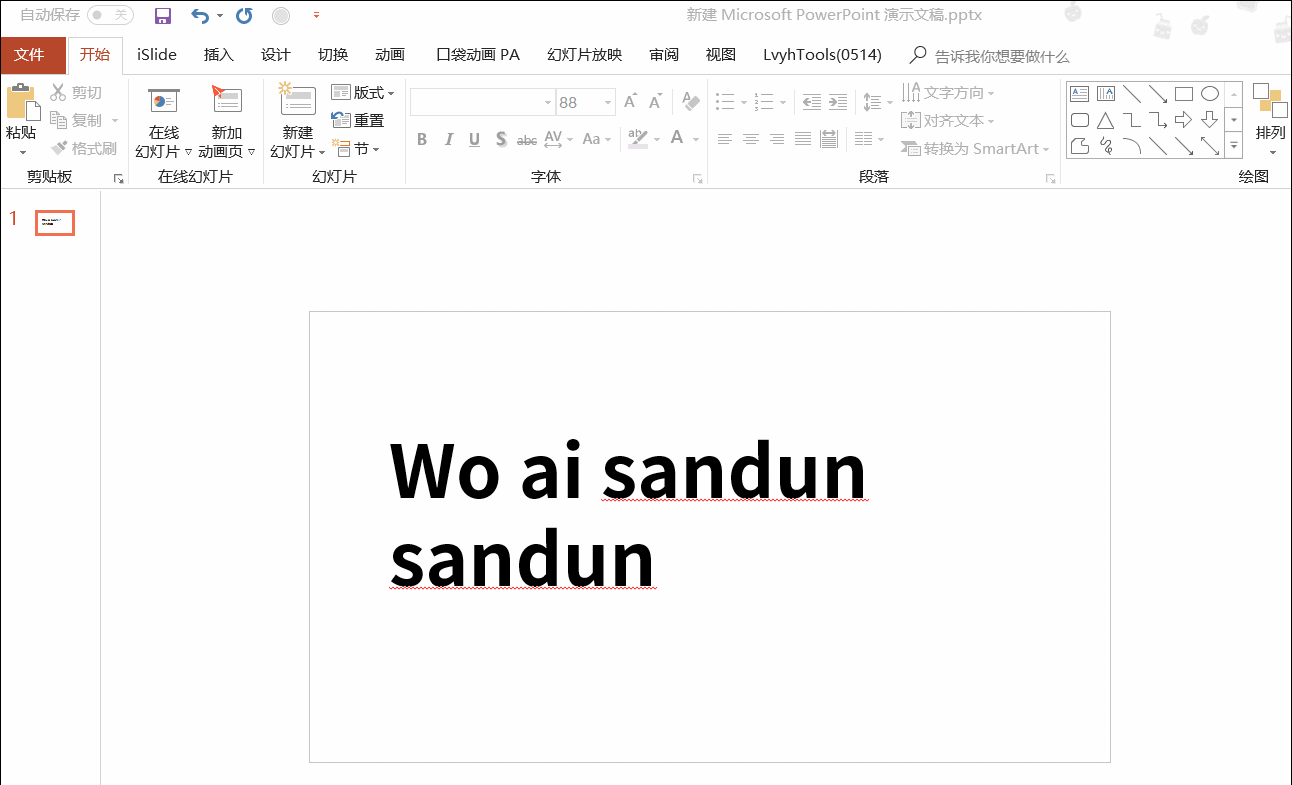Click the Reset (重置) slide button
Viewport: 1292px width, 785px height.
coord(358,121)
